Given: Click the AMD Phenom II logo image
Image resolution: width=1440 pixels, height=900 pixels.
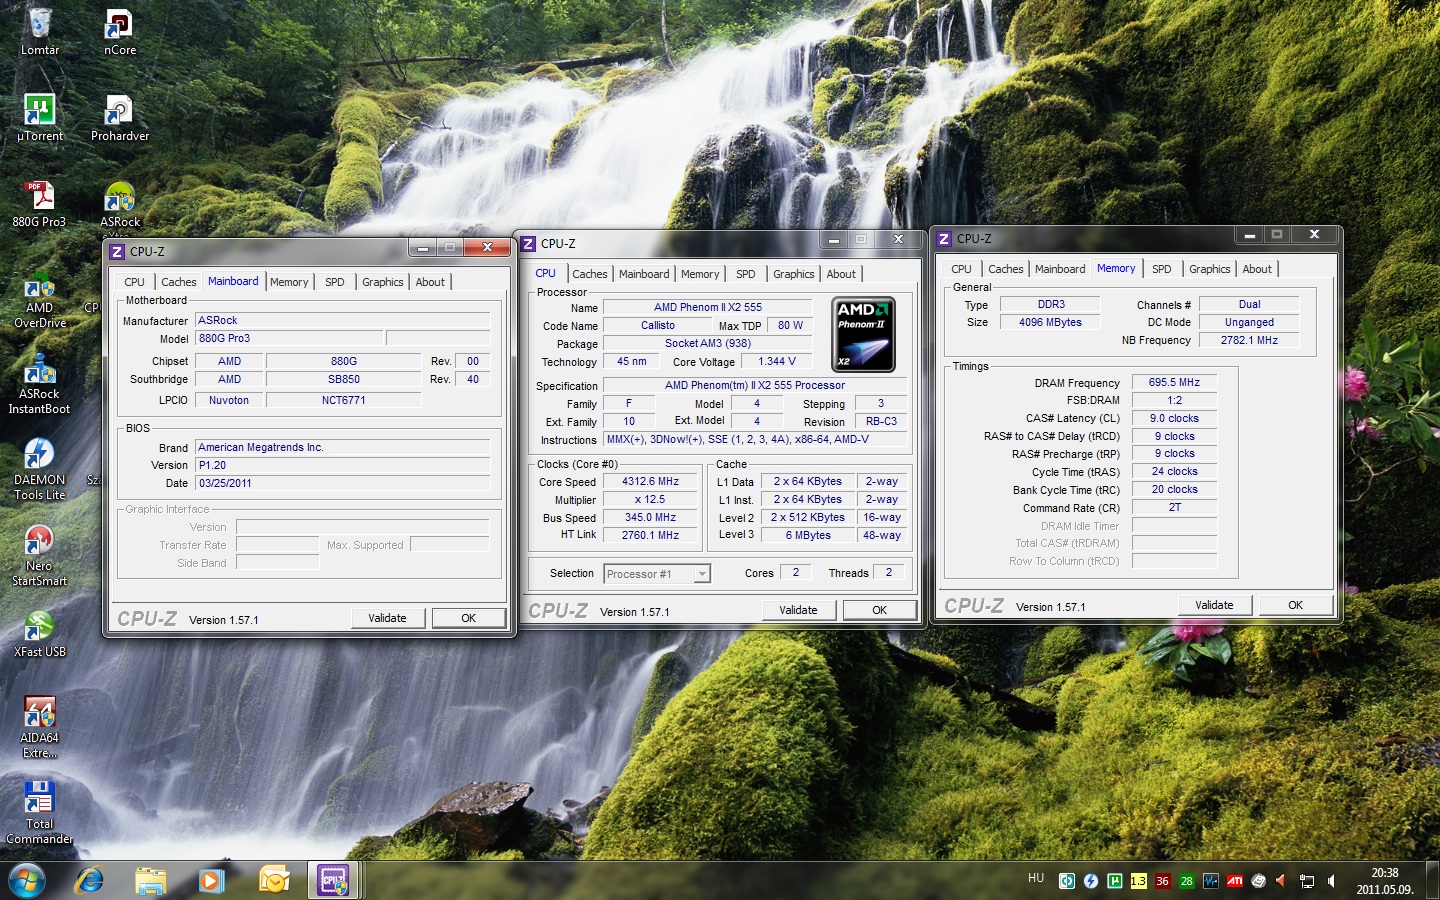Looking at the screenshot, I should [x=863, y=335].
